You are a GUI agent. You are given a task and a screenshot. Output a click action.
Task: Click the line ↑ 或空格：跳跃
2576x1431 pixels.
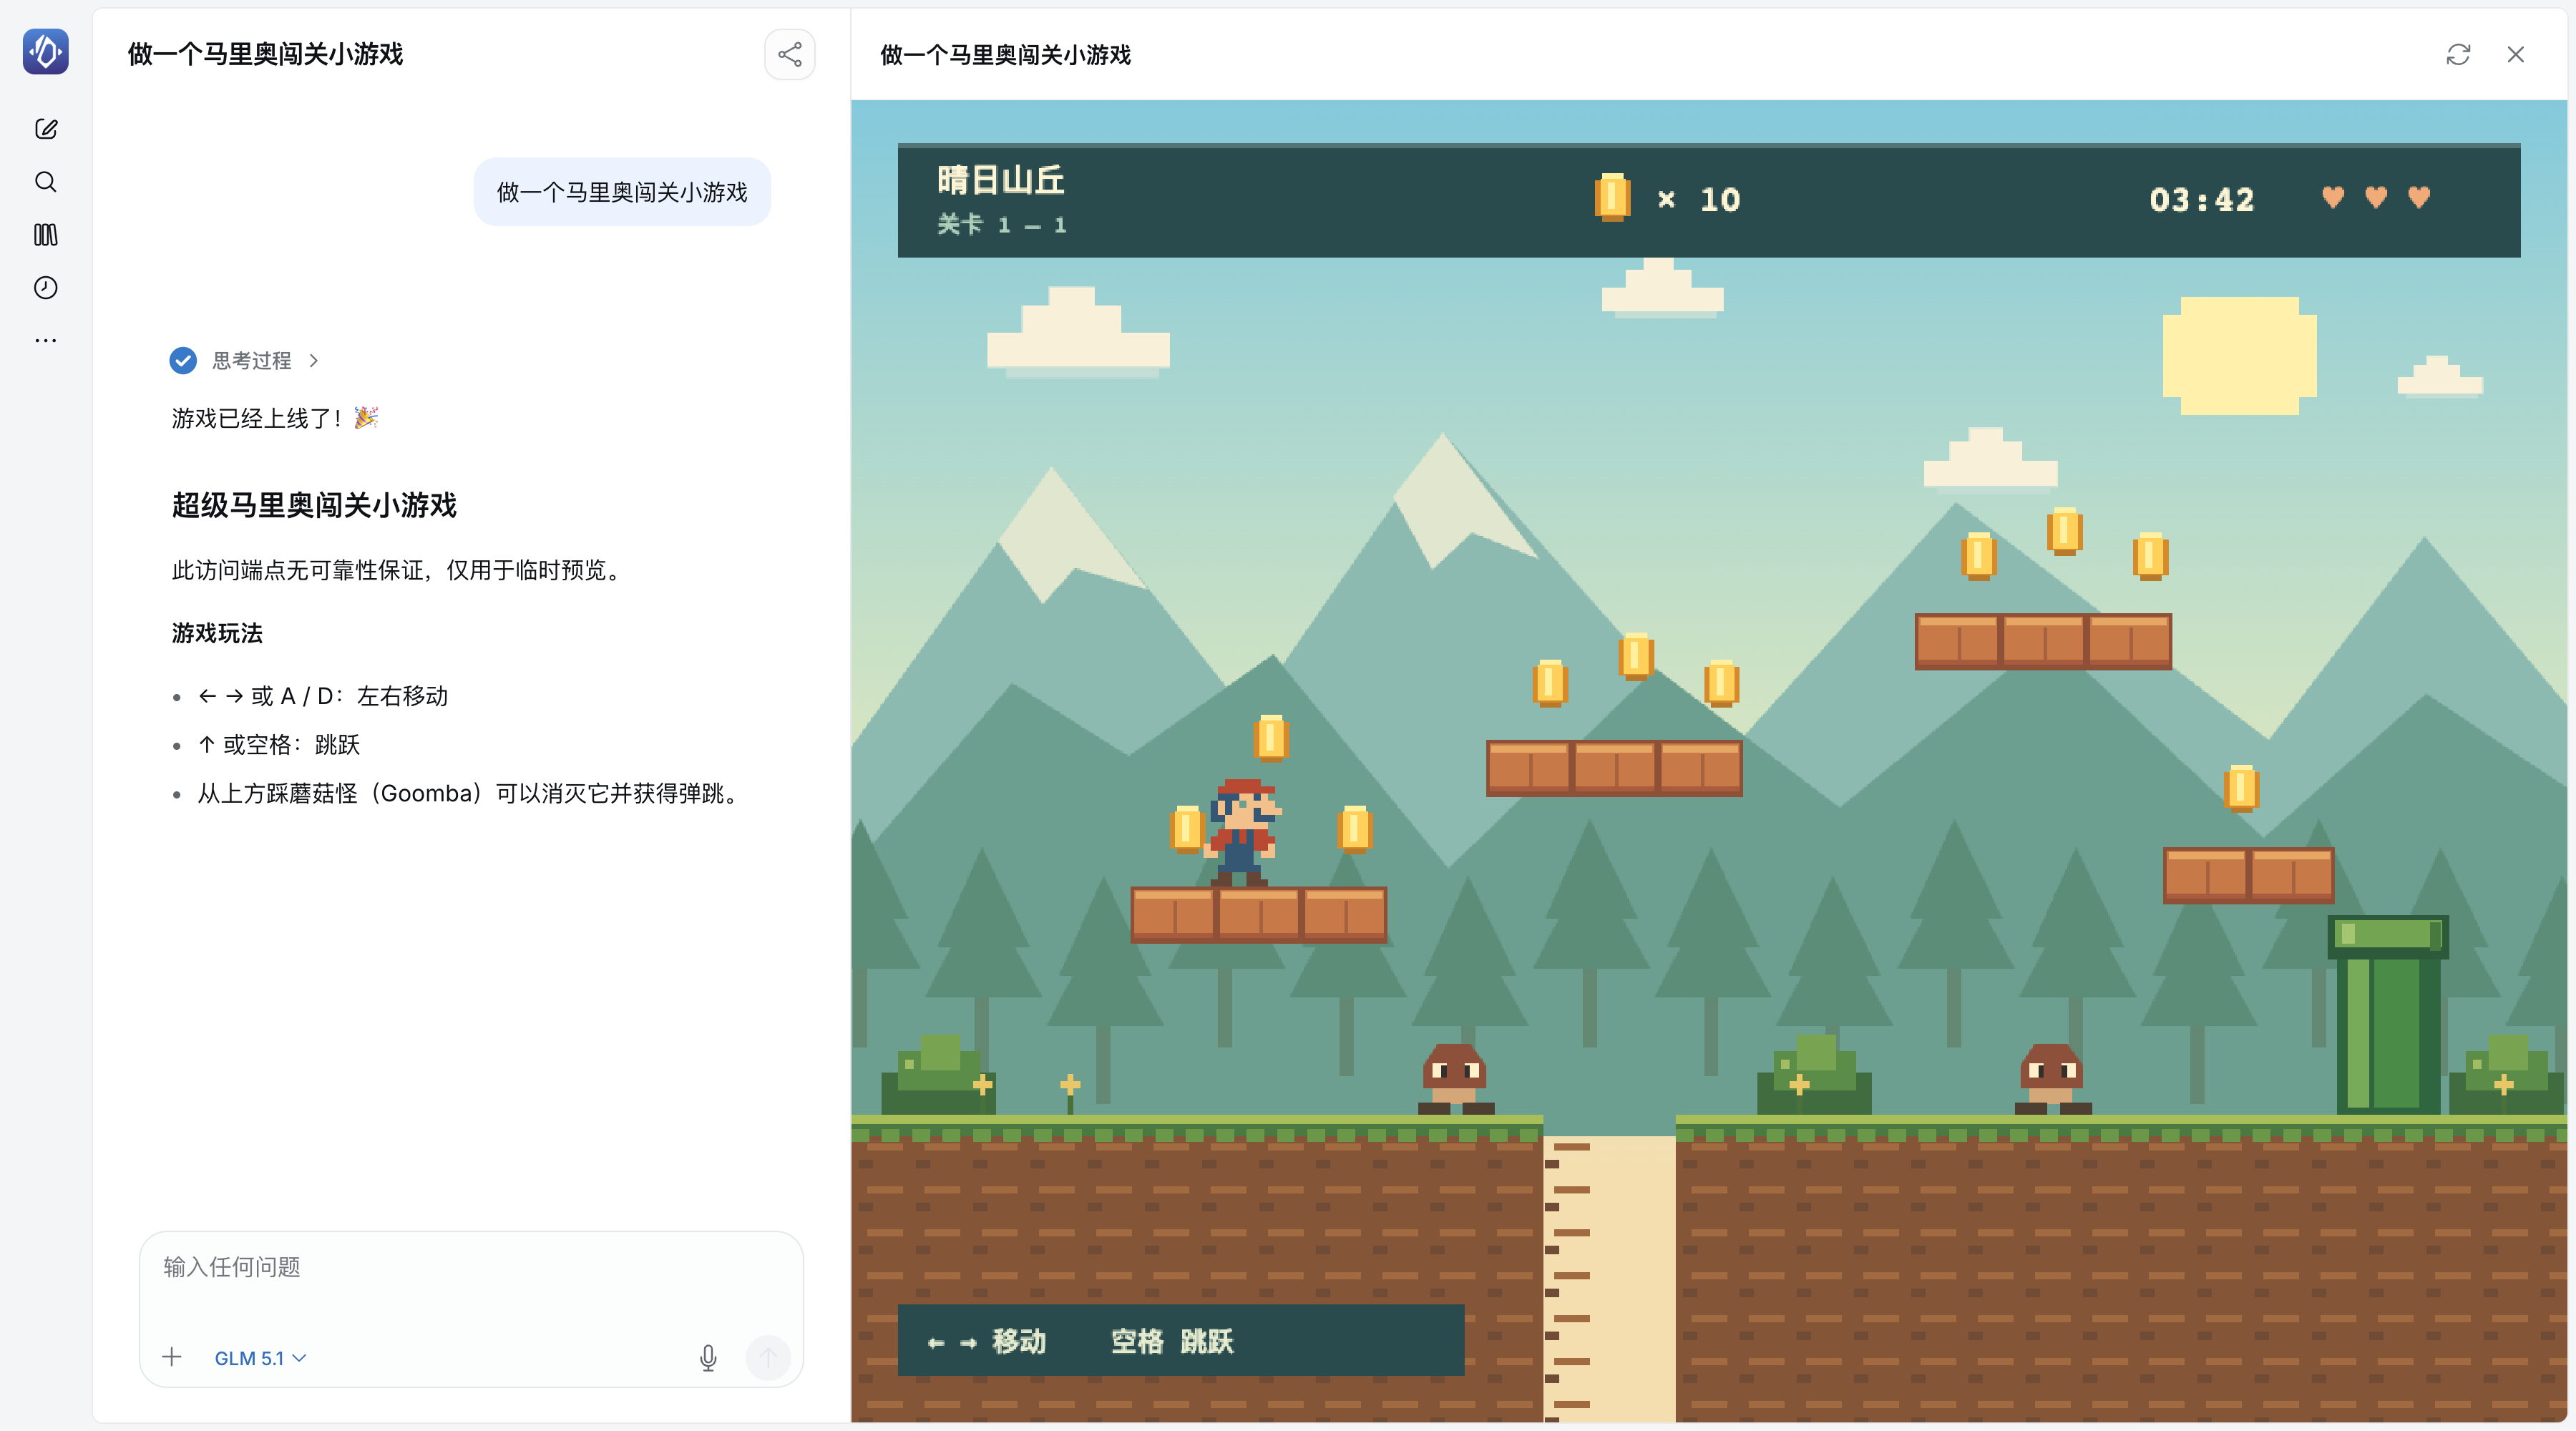[279, 745]
